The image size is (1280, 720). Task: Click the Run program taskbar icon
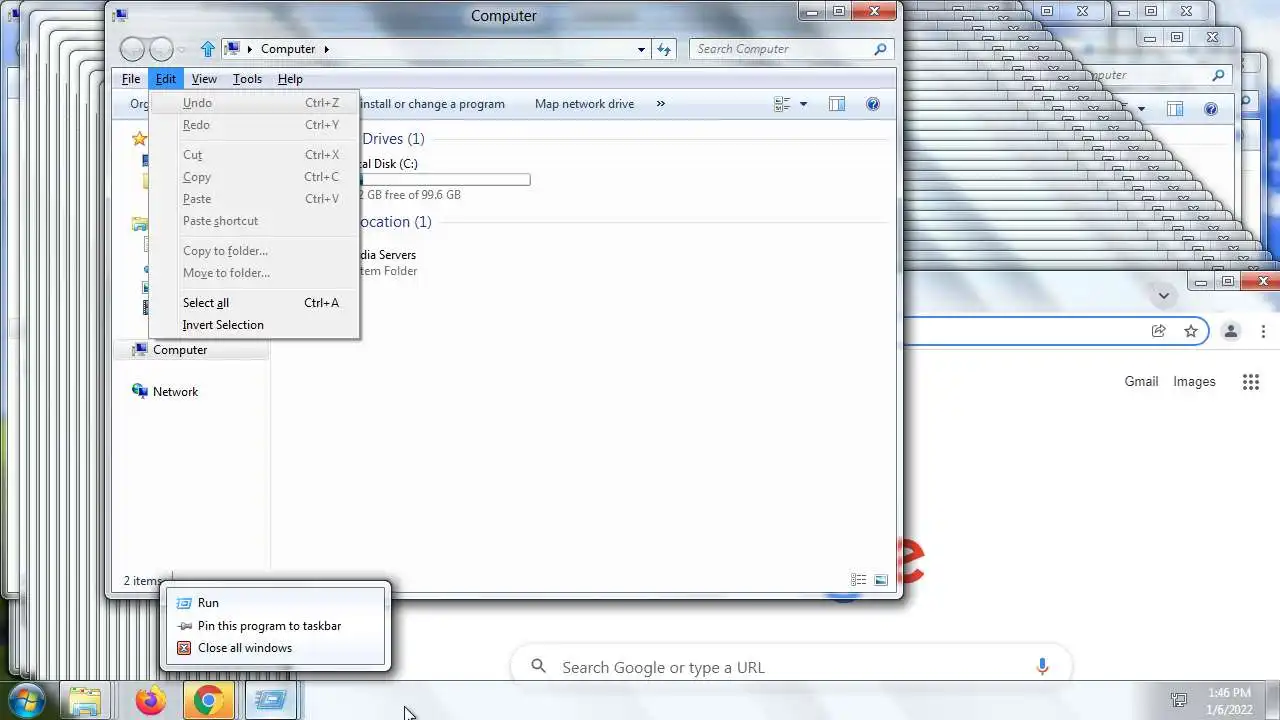pyautogui.click(x=270, y=701)
